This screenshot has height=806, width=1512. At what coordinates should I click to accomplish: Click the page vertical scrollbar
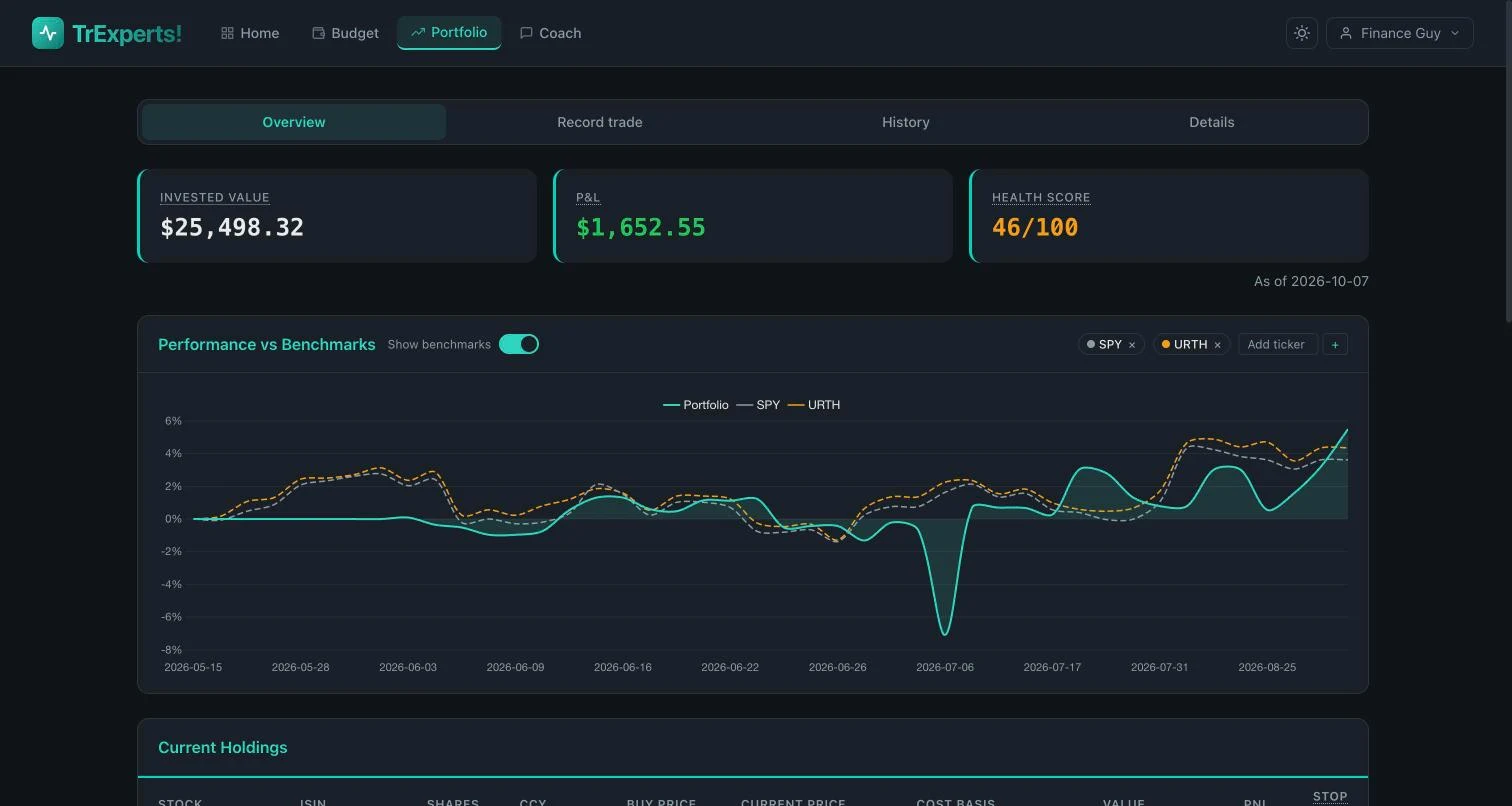(x=1508, y=160)
